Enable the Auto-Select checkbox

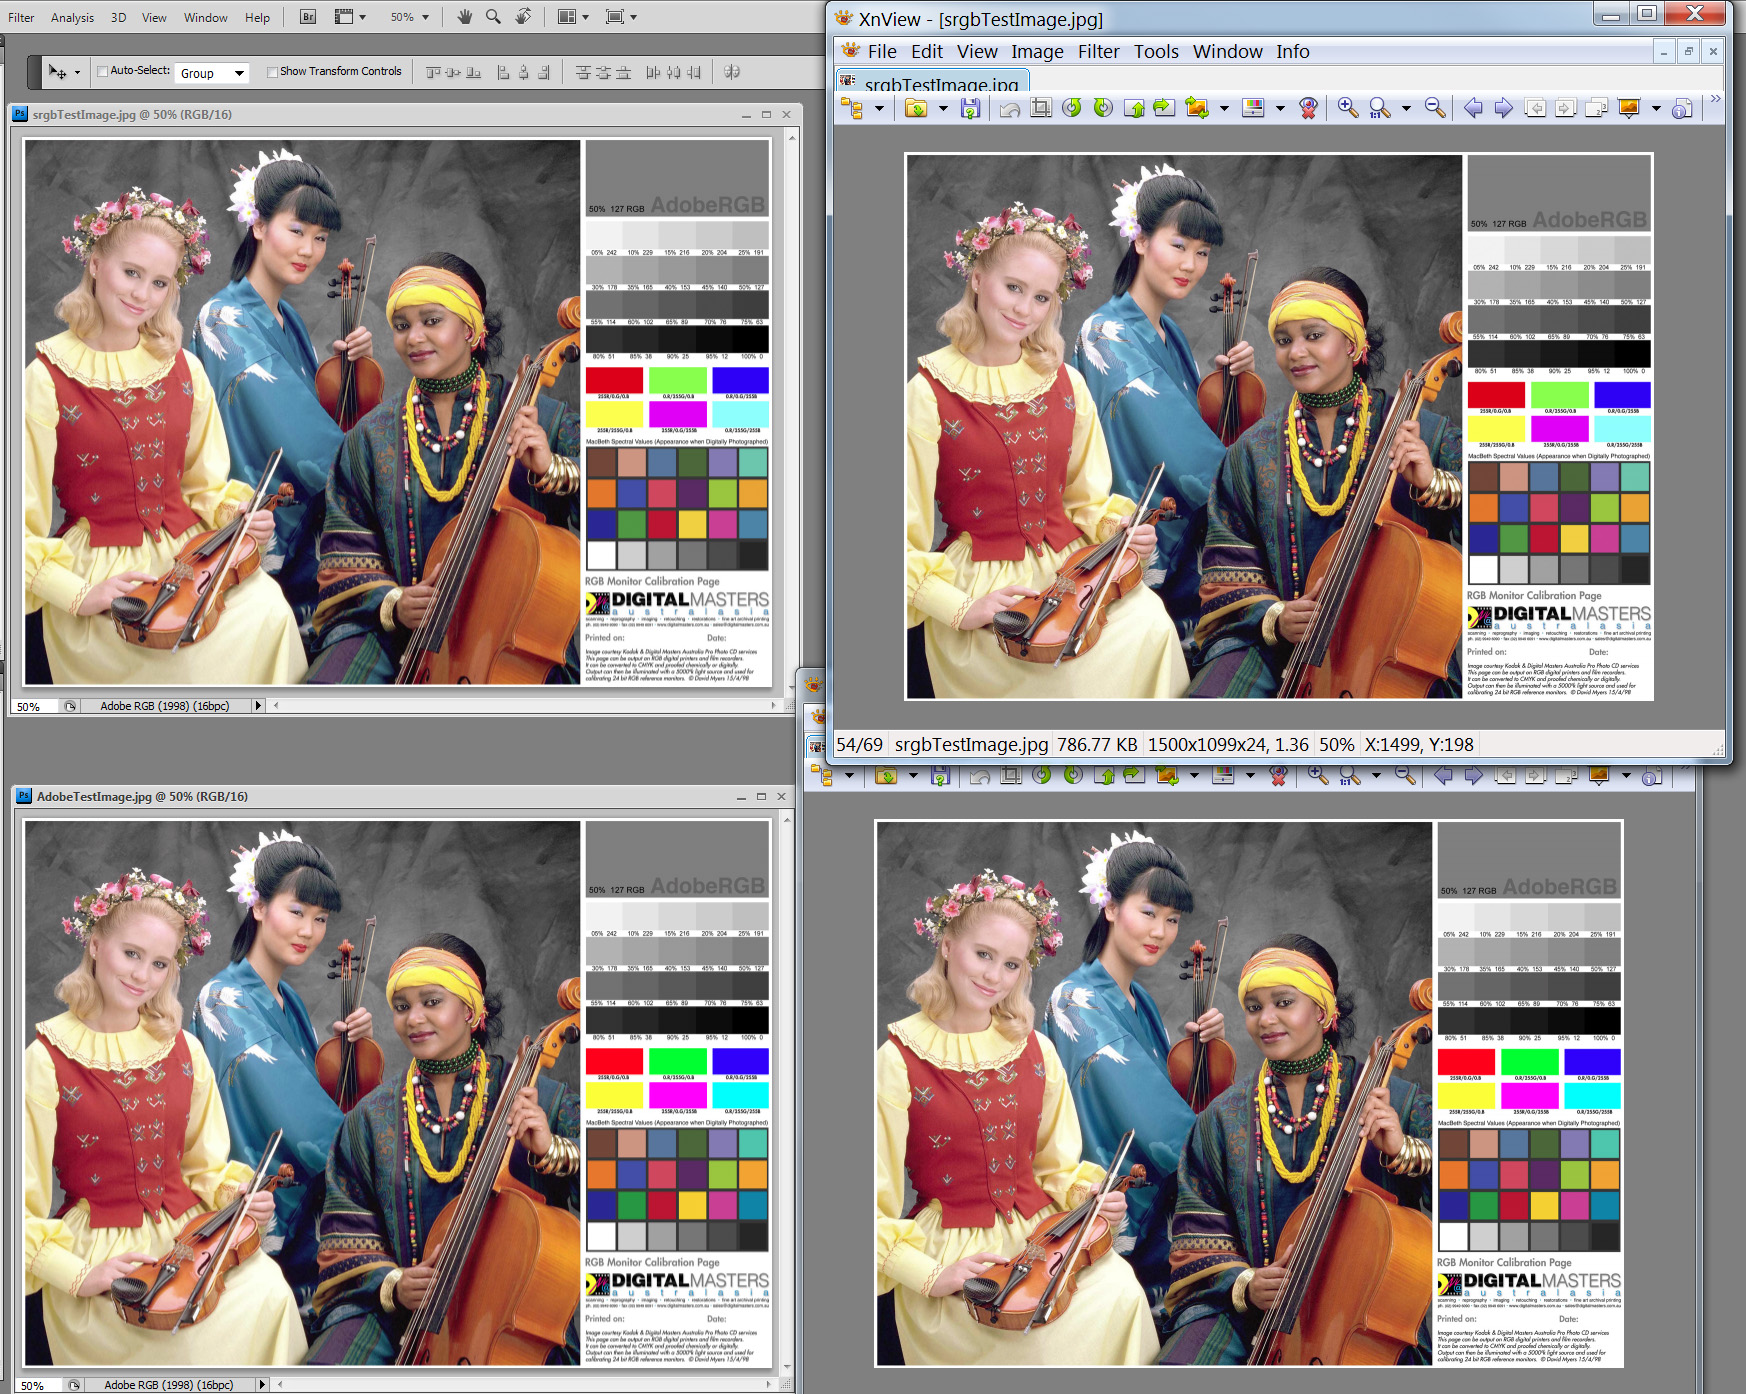pos(102,71)
